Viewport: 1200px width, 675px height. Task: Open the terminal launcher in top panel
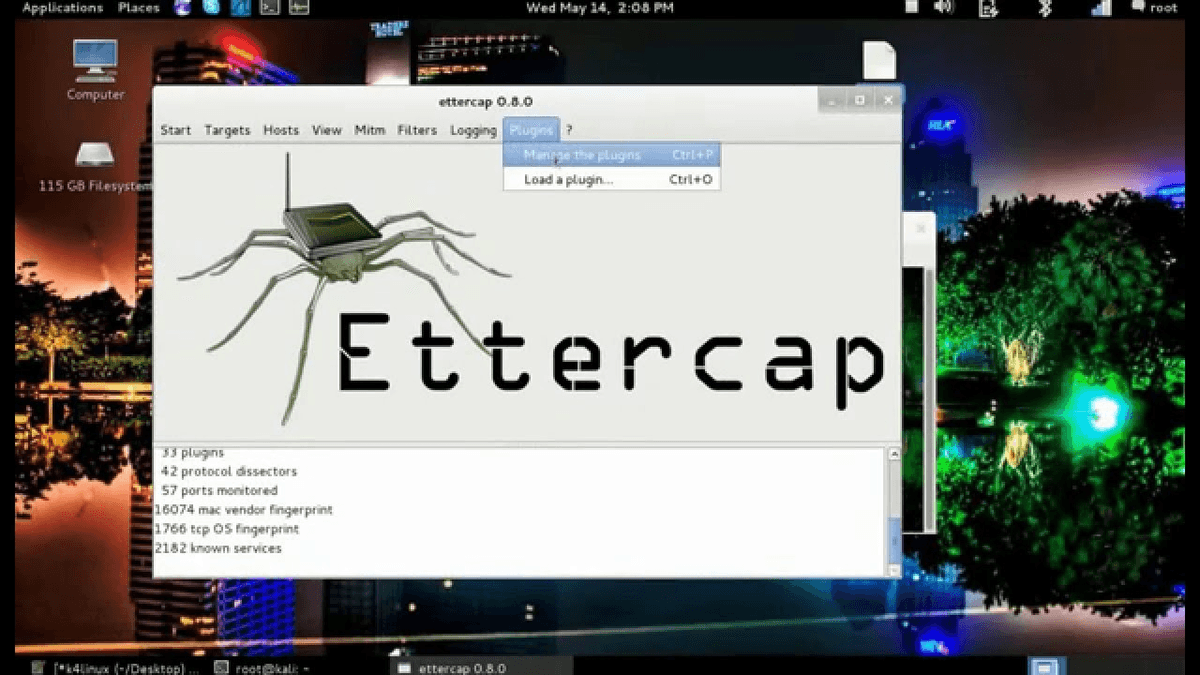click(270, 8)
